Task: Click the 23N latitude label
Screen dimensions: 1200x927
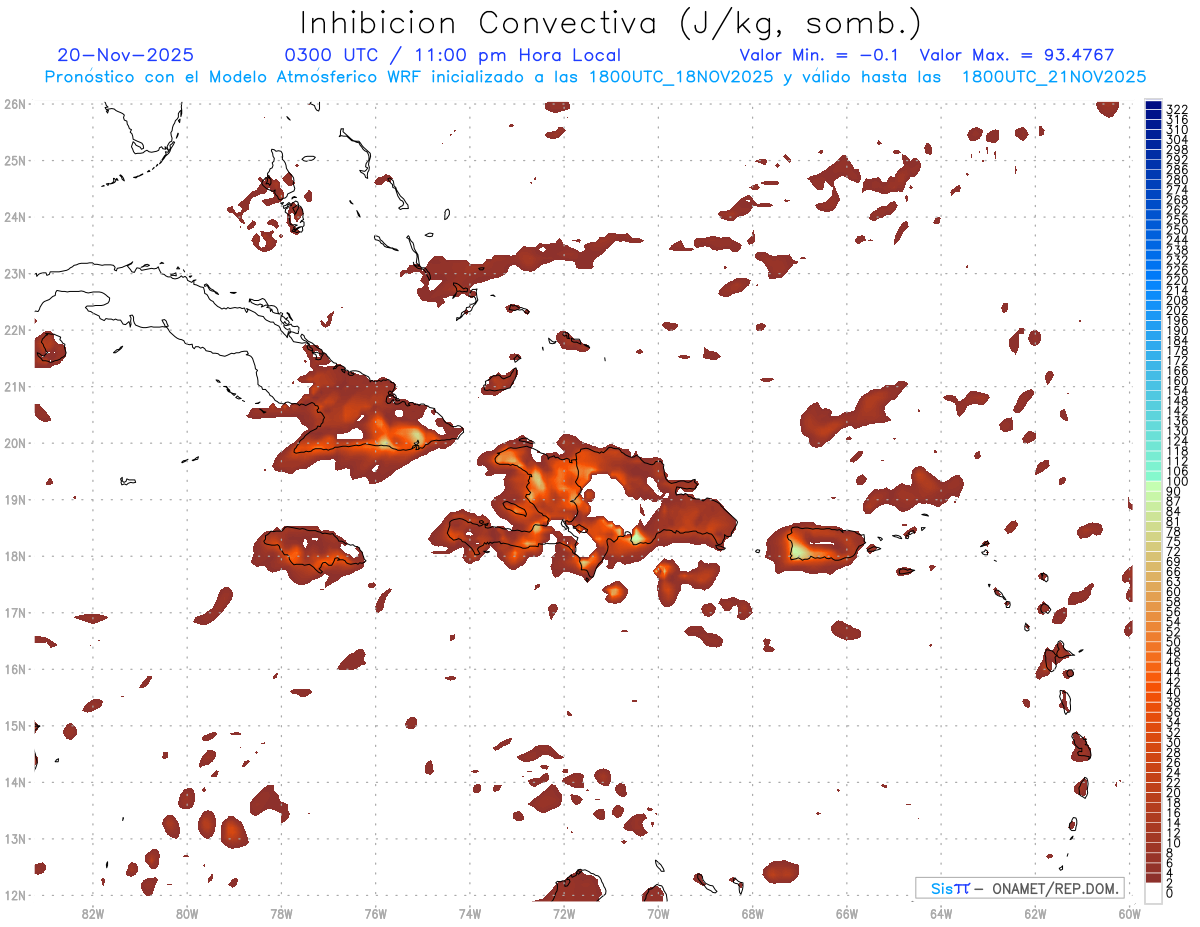Action: click(15, 273)
